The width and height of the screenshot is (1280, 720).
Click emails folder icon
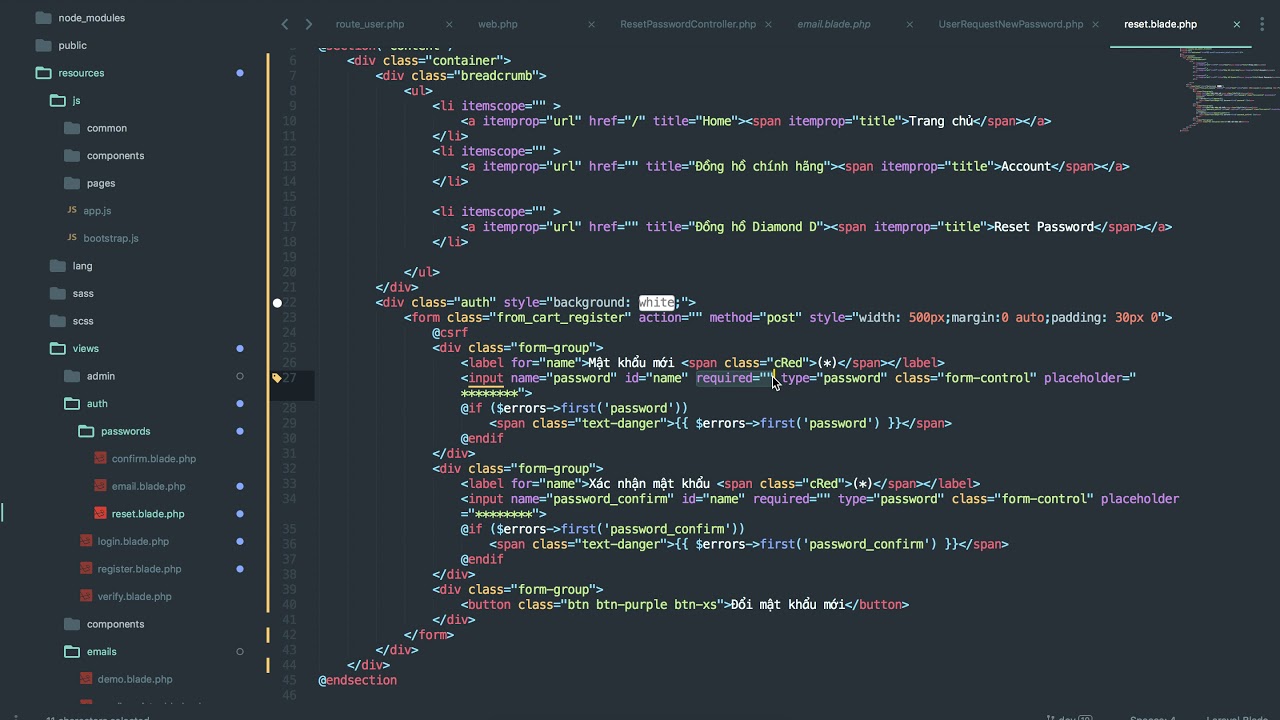pyautogui.click(x=71, y=651)
